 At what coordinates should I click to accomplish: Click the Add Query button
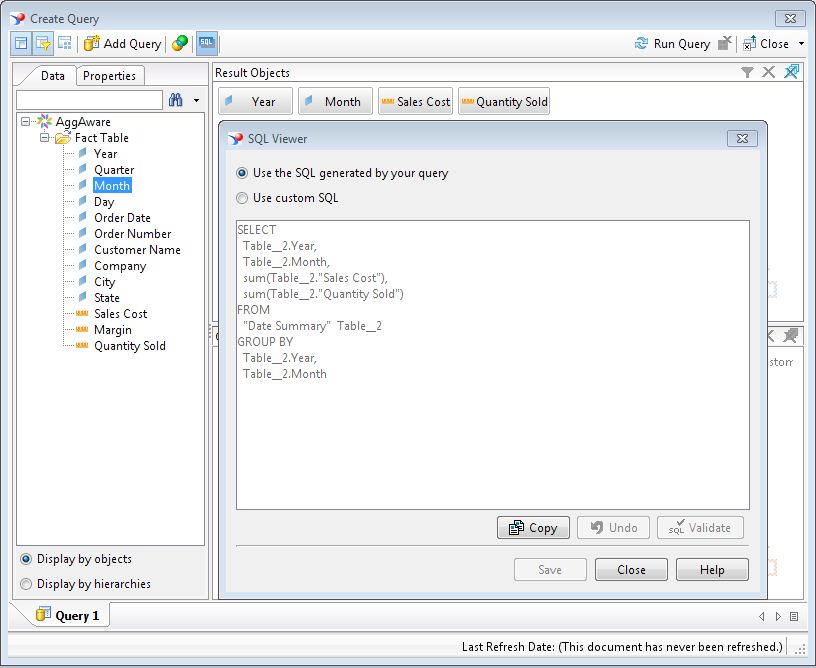coord(123,44)
